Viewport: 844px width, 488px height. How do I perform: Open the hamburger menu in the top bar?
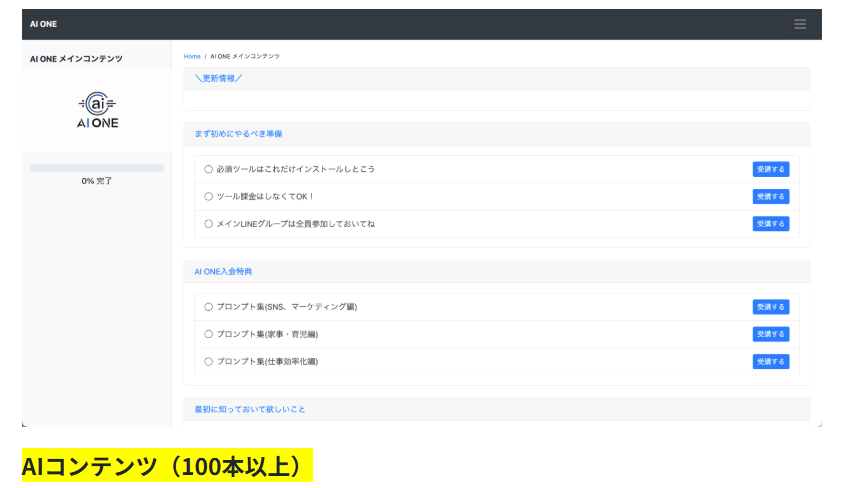pos(800,24)
